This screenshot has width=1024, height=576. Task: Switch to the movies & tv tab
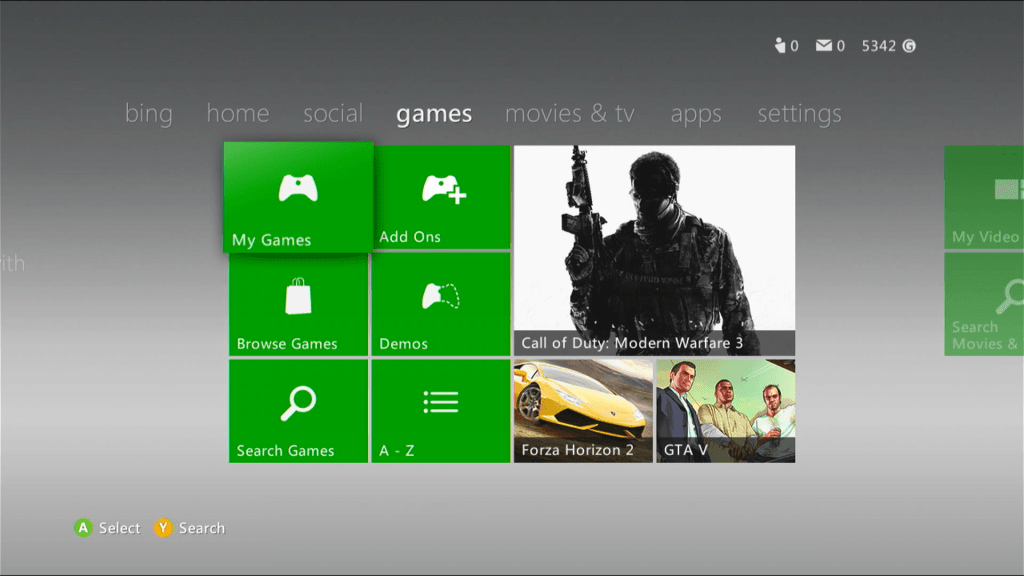(569, 113)
